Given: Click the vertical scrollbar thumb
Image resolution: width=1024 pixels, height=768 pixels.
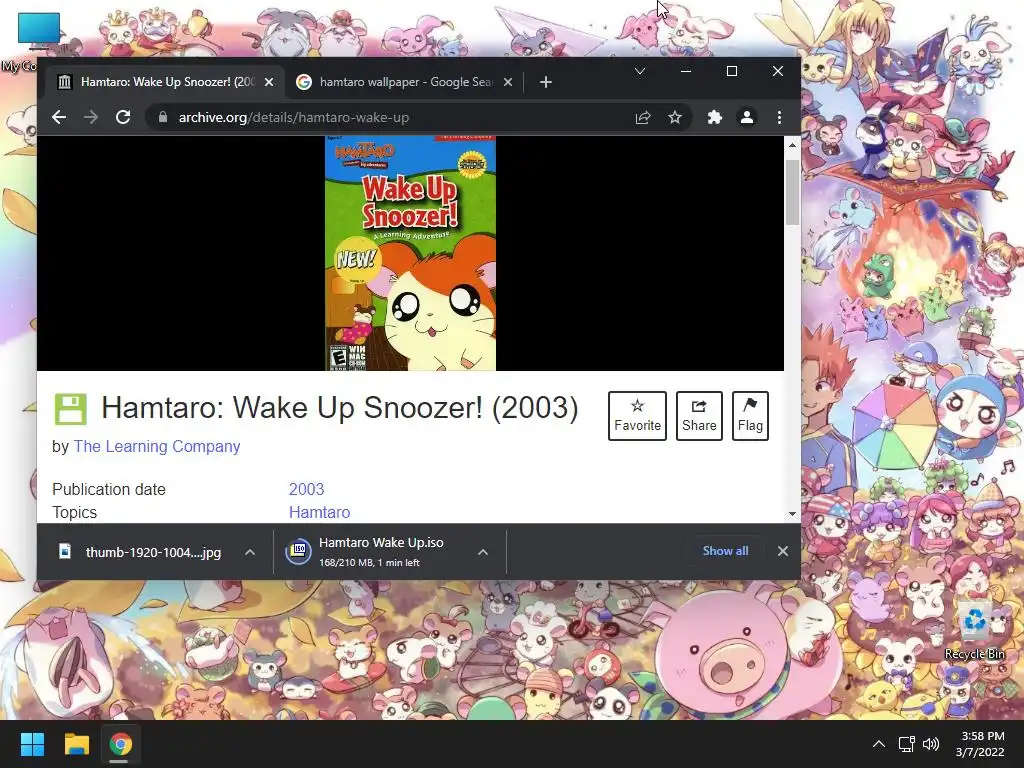Looking at the screenshot, I should 792,192.
